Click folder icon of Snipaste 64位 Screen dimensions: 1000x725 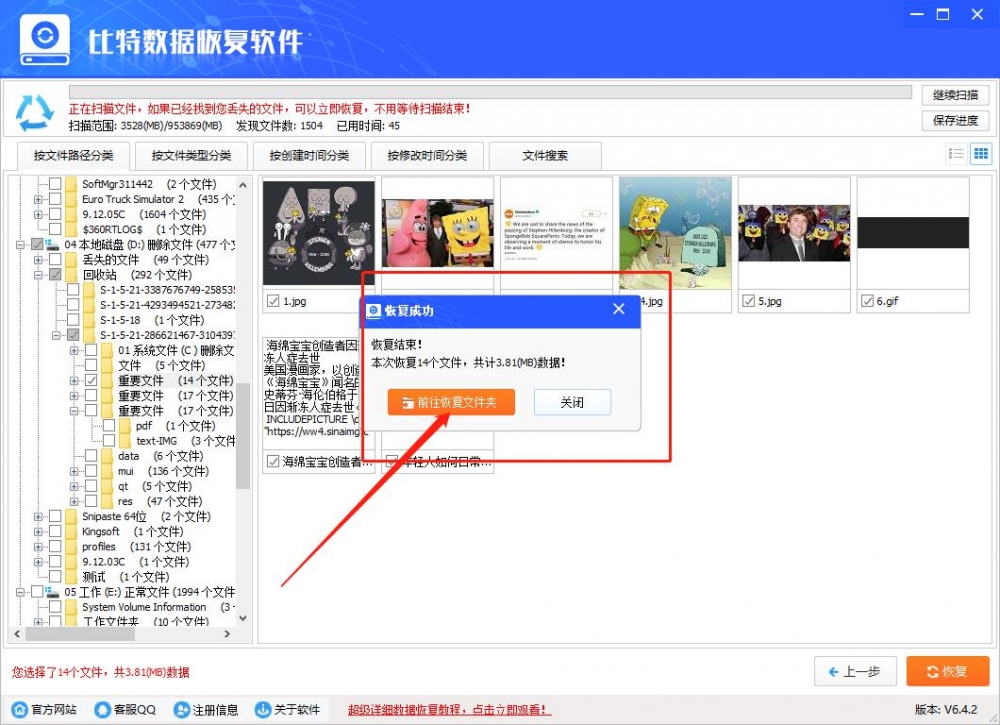(x=71, y=516)
